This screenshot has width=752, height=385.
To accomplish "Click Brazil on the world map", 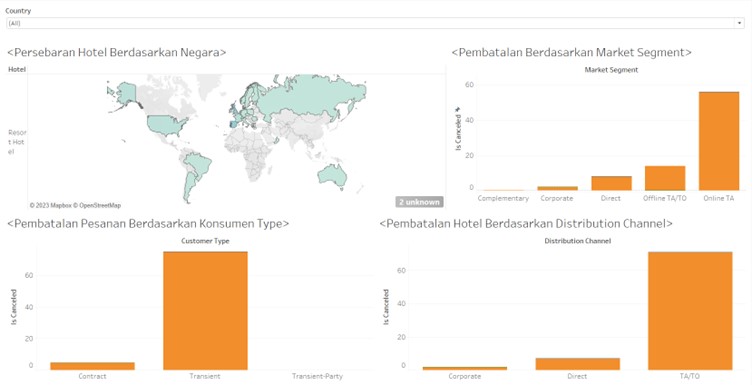I will 199,164.
